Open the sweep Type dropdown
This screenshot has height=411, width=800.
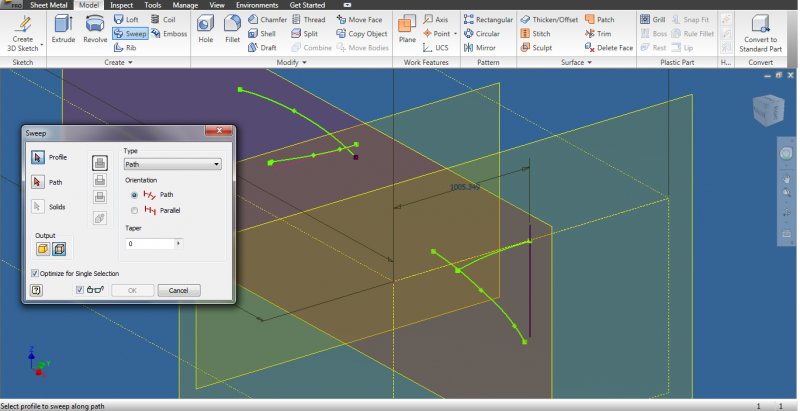pos(172,164)
